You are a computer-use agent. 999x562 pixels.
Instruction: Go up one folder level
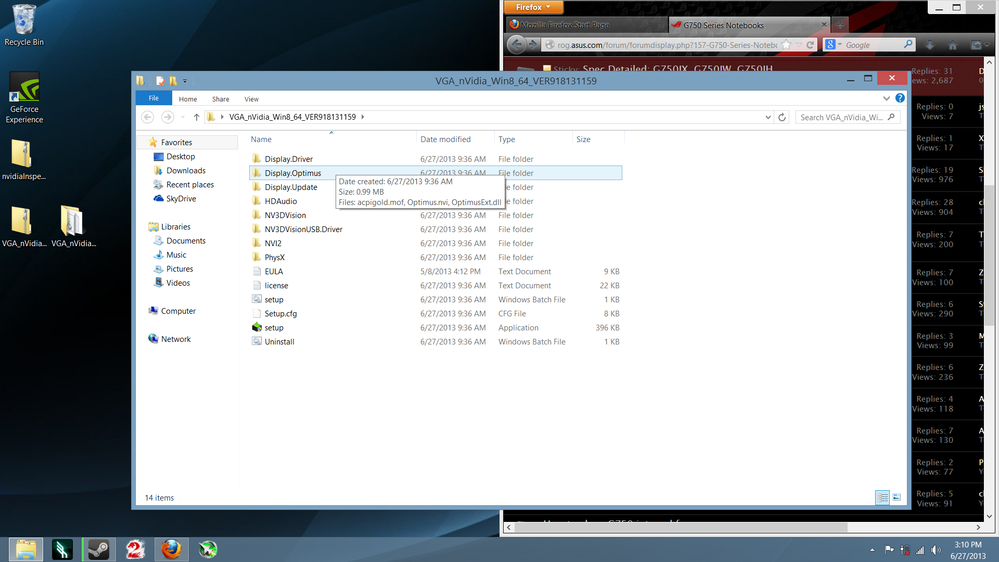[196, 117]
